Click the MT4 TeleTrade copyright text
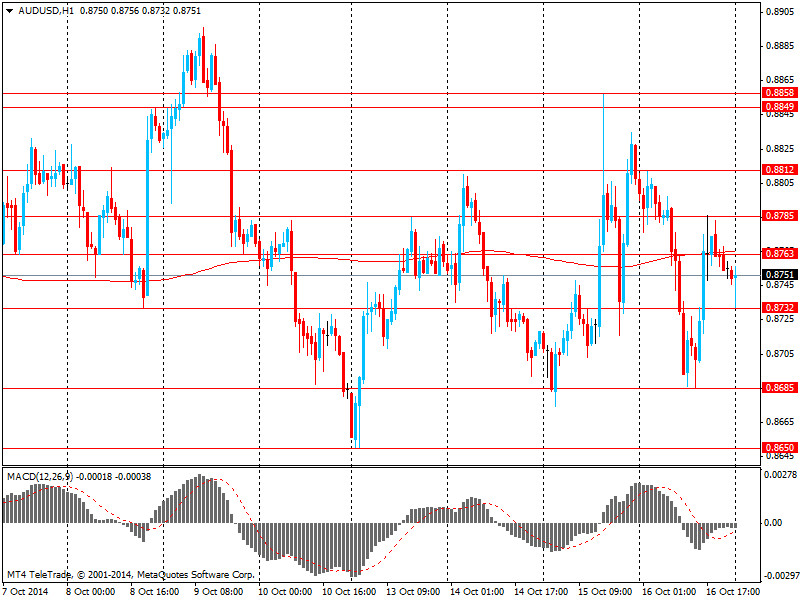 tap(130, 575)
